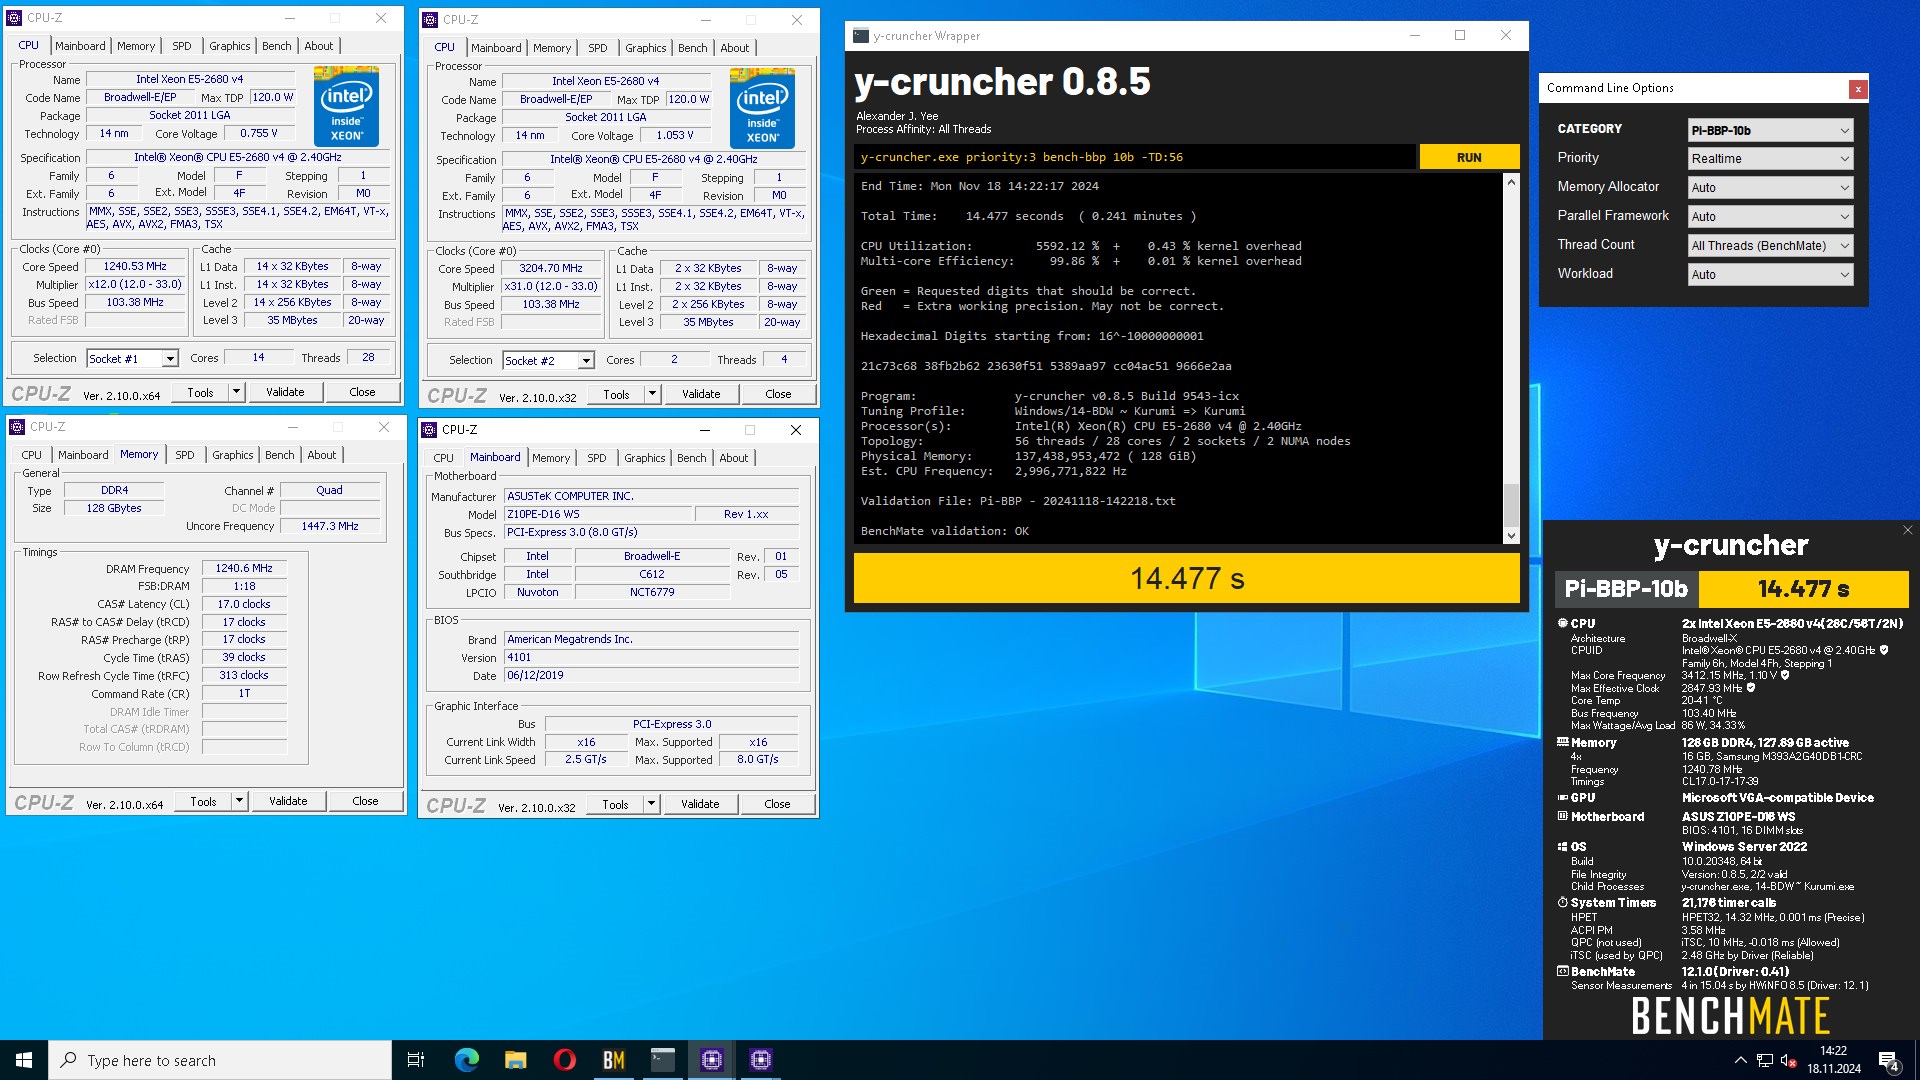
Task: Select the second CPU-Z taskbar icon
Action: pyautogui.click(x=760, y=1060)
